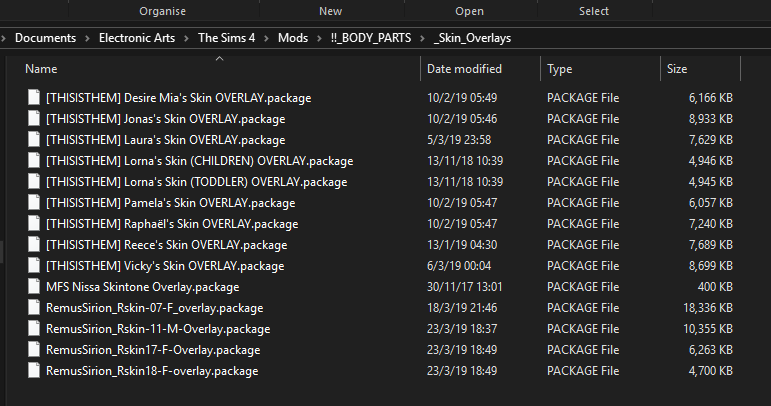771x406 pixels.
Task: Select Jonas's Skin OVERLAY.package file name
Action: pyautogui.click(x=165, y=119)
